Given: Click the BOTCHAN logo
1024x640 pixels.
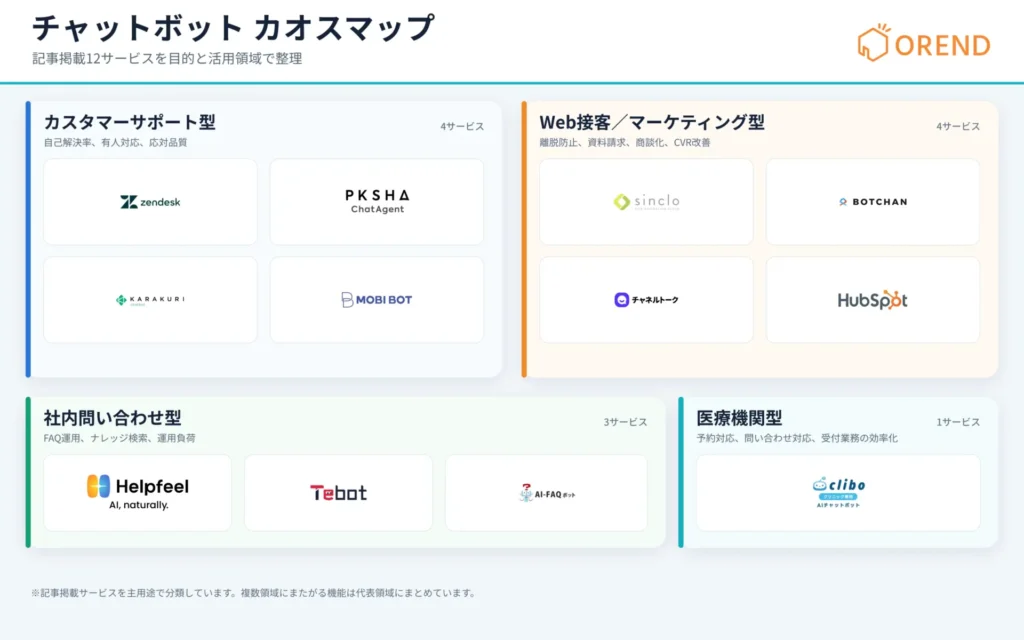Looking at the screenshot, I should (872, 202).
